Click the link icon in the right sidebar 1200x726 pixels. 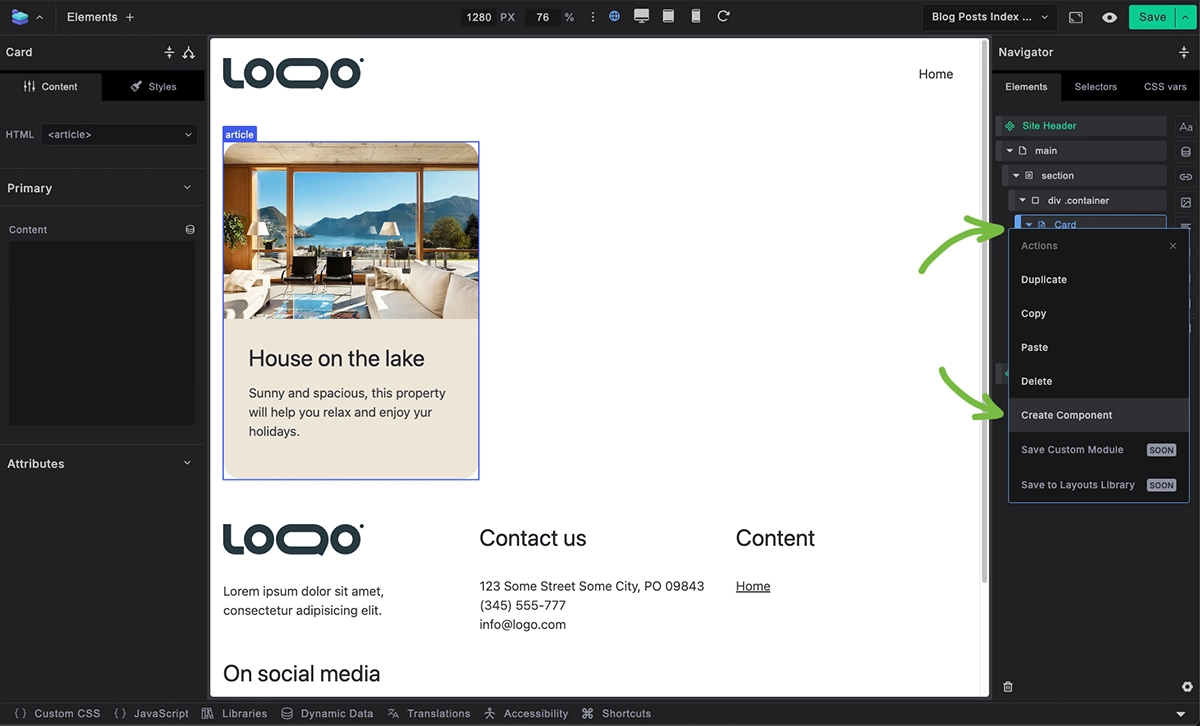[1186, 176]
